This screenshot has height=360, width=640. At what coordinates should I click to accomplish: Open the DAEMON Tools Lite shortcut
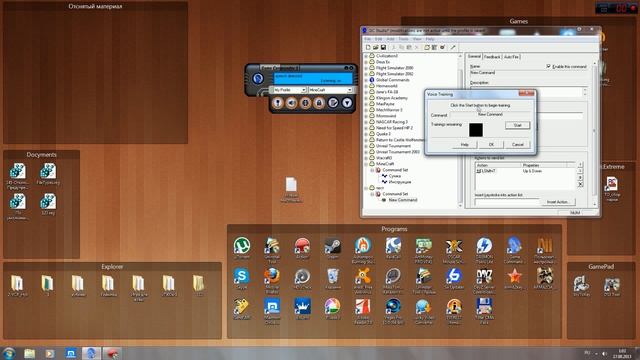pyautogui.click(x=484, y=250)
